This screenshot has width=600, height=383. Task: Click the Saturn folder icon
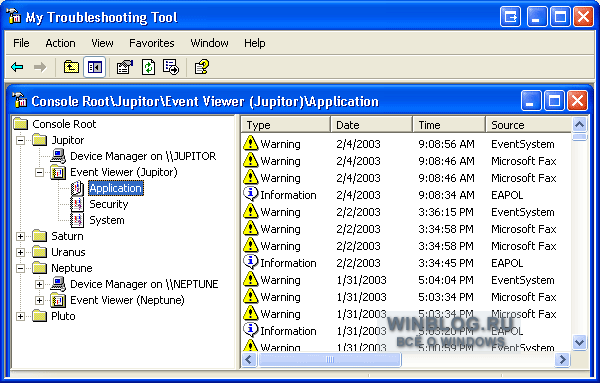40,236
